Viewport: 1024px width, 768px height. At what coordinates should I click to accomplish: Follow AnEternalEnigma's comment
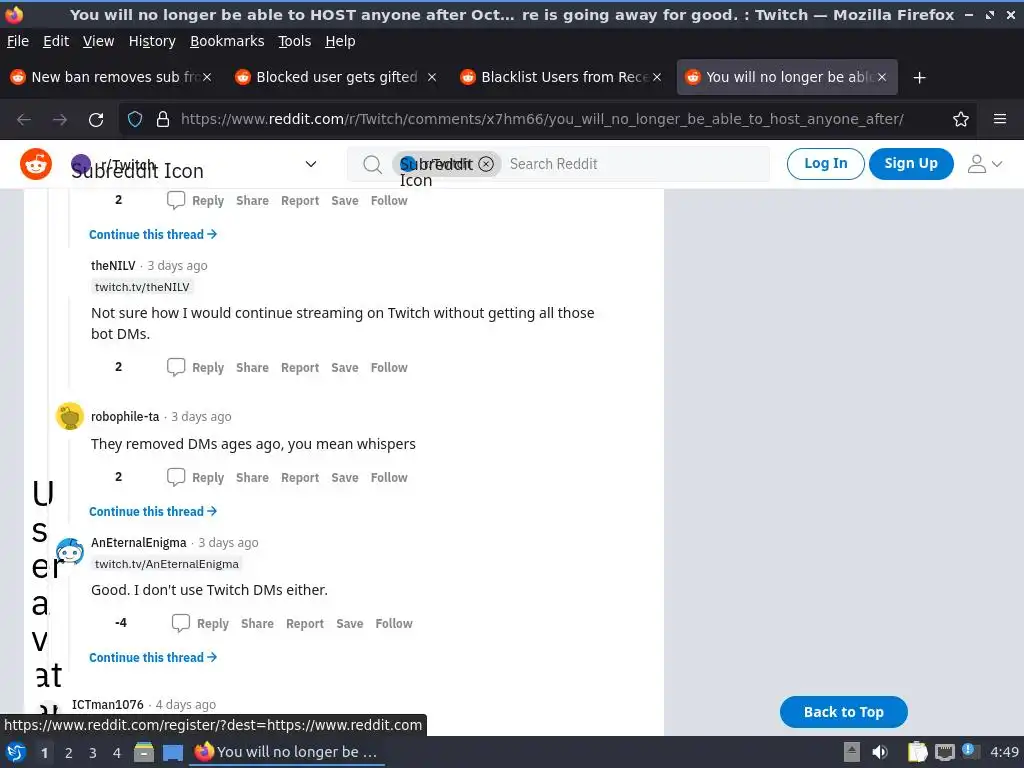[394, 624]
